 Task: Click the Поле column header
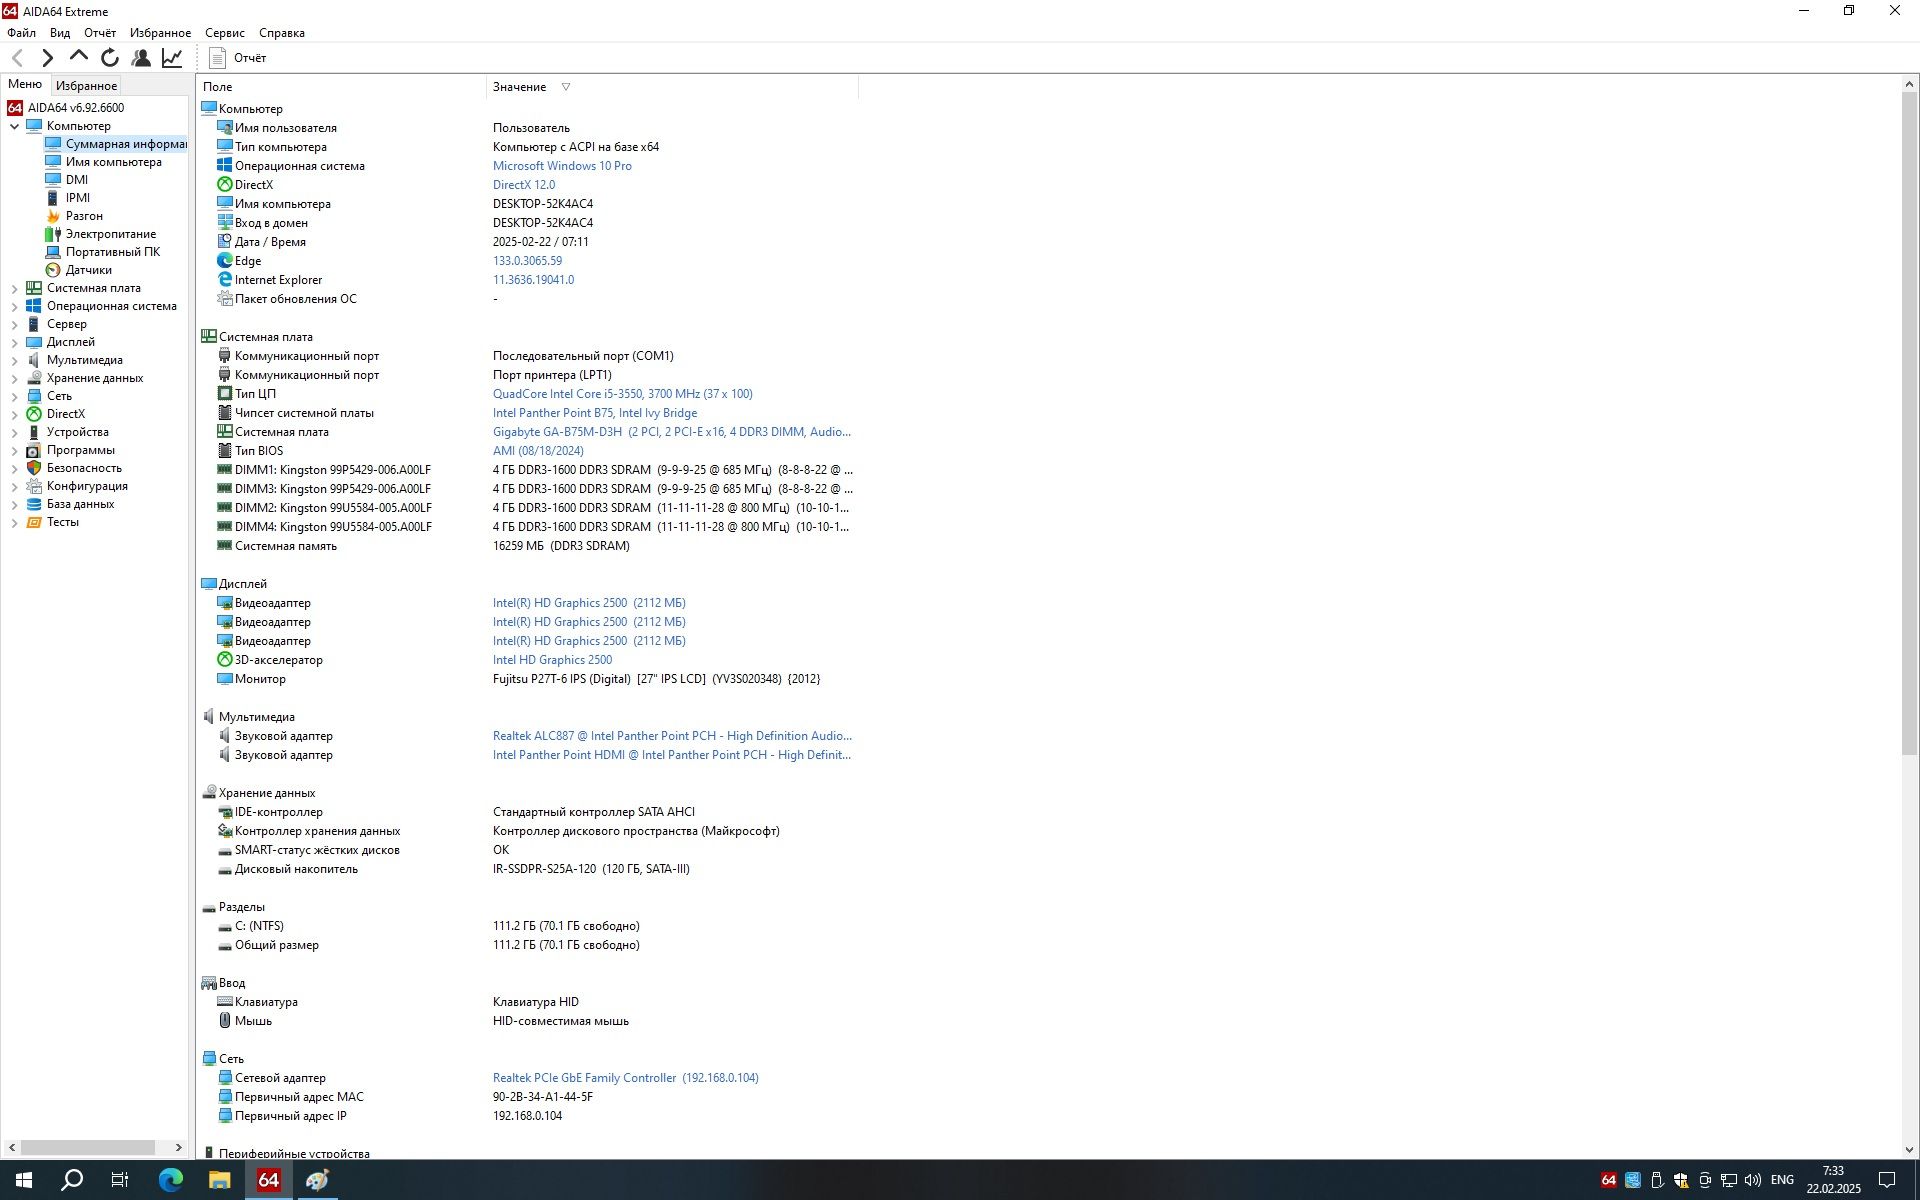(341, 87)
